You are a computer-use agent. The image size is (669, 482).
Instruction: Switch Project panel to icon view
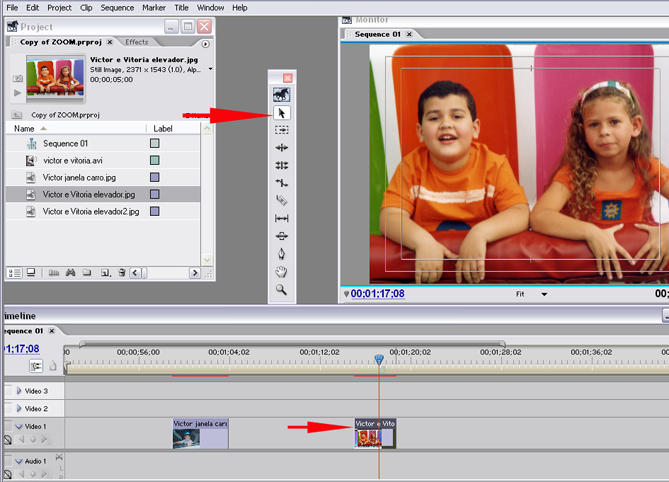(x=31, y=272)
